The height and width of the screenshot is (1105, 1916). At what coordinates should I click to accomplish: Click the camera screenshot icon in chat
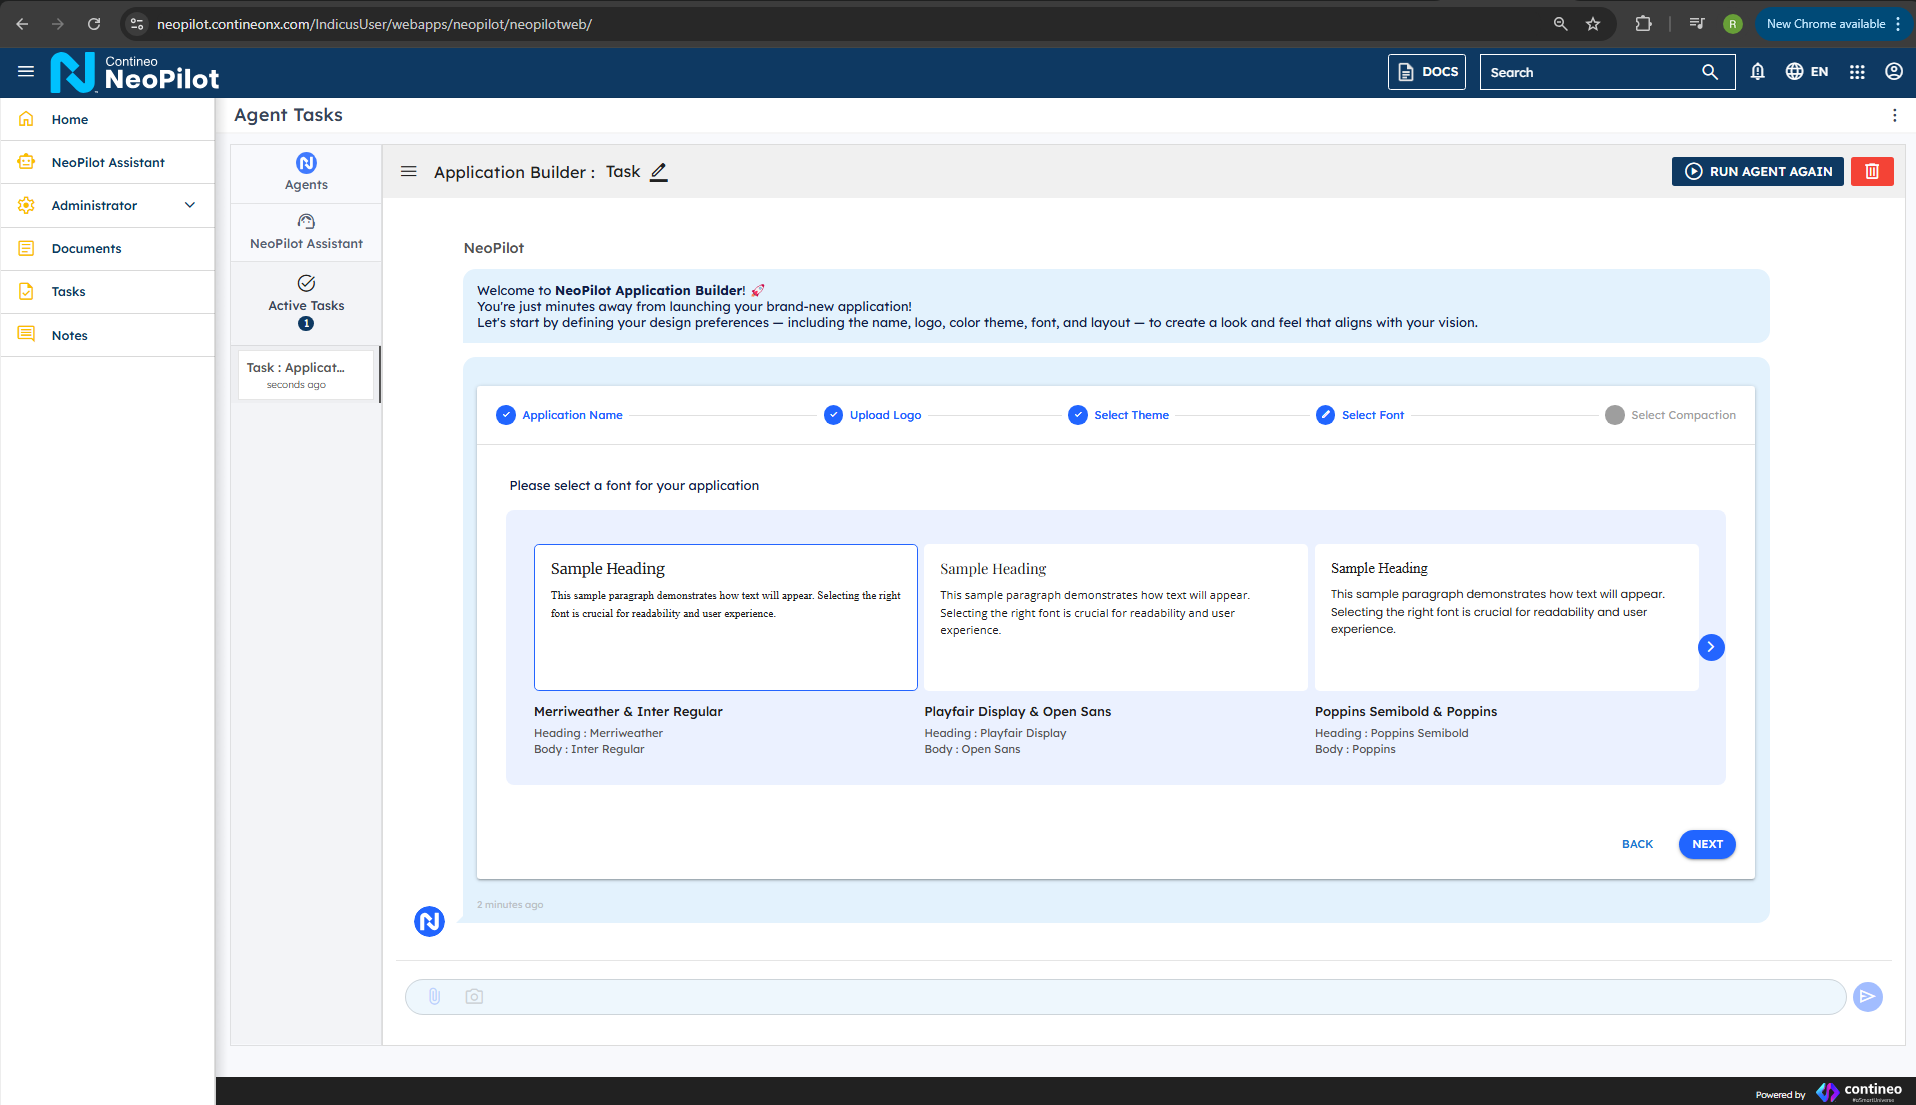point(474,996)
